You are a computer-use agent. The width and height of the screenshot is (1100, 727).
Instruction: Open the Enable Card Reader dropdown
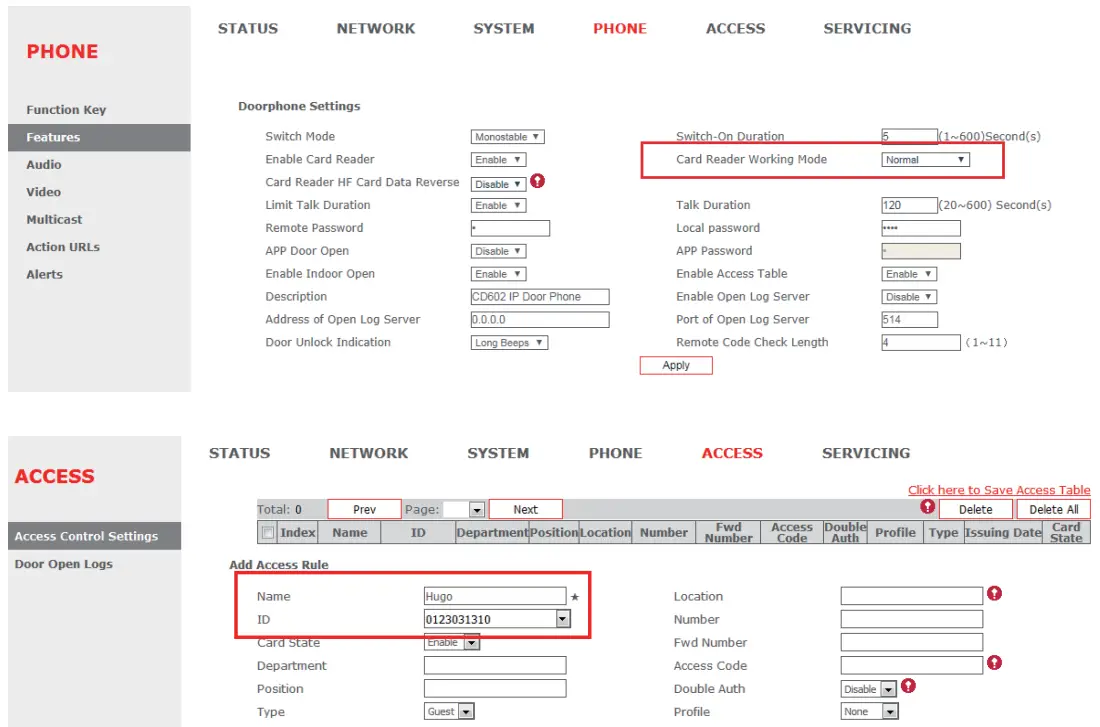tap(498, 160)
